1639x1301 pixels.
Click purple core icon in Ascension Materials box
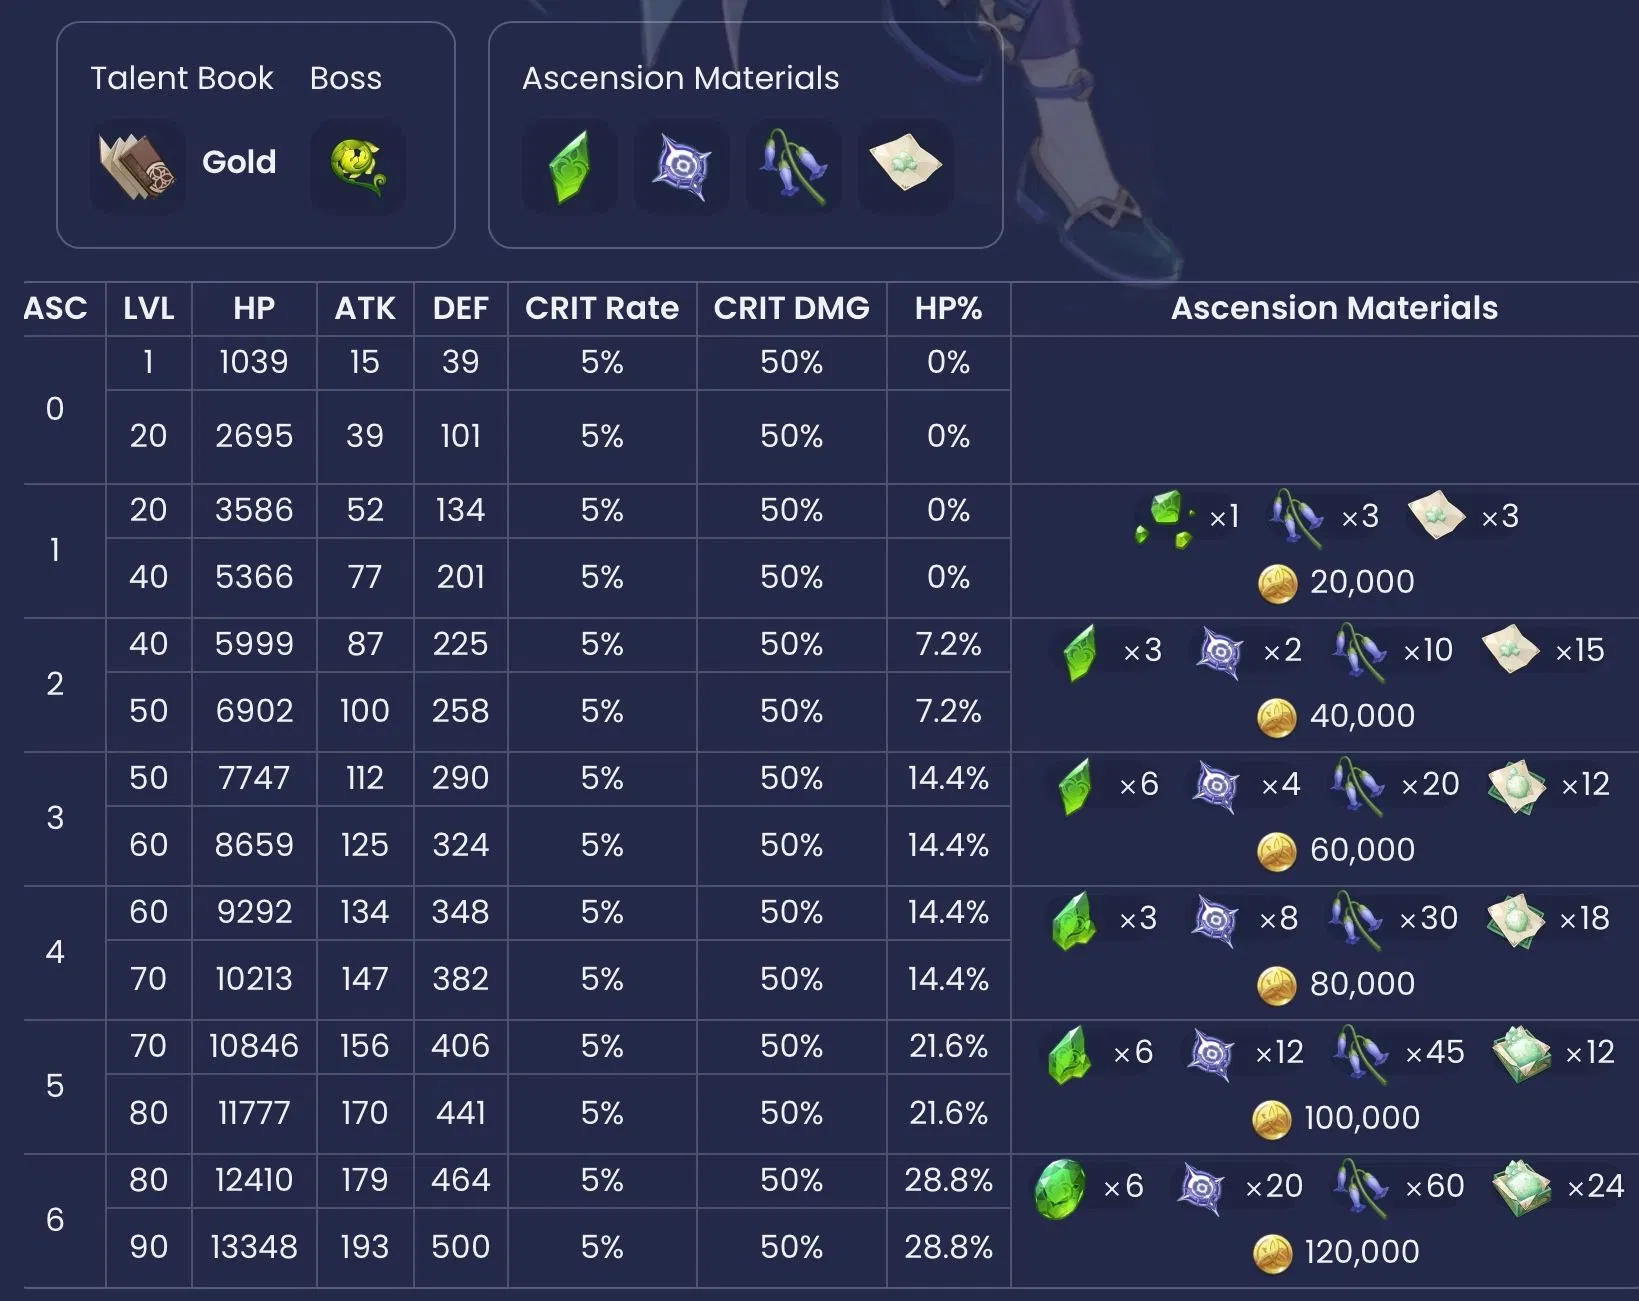[681, 166]
